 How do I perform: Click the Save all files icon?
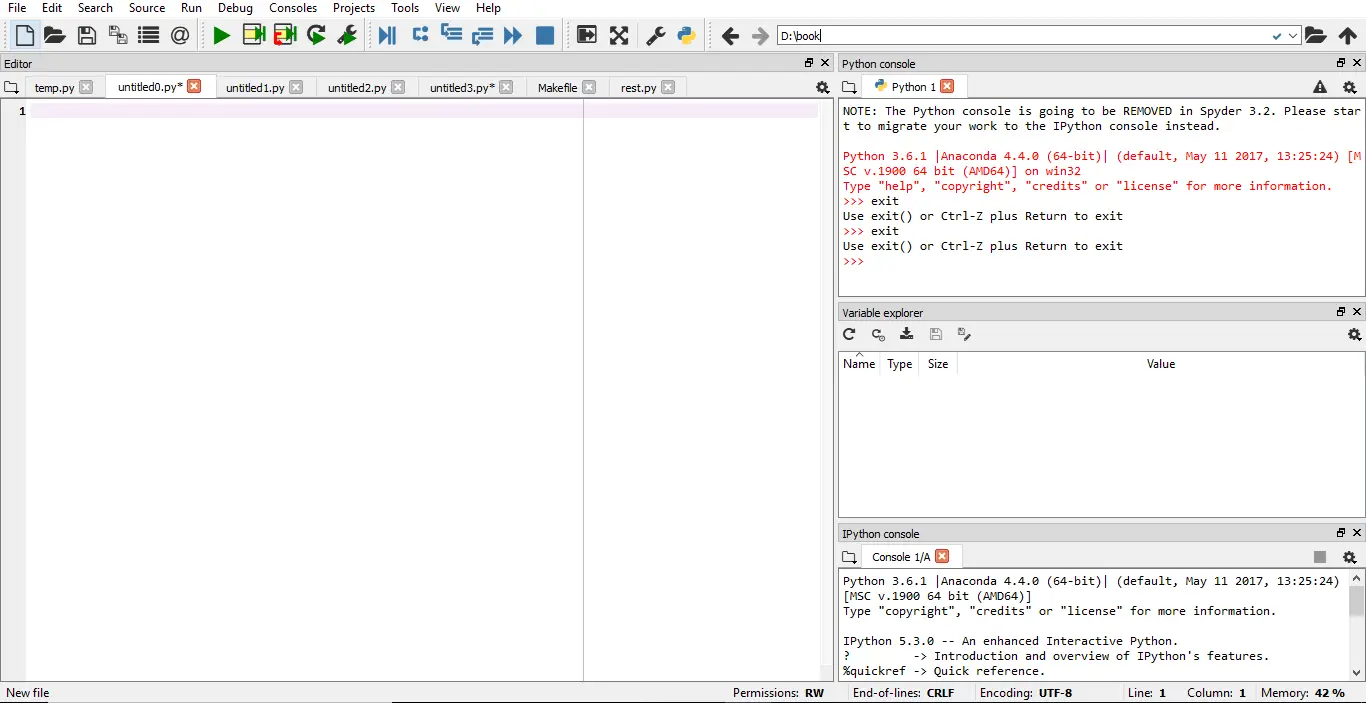(x=118, y=36)
